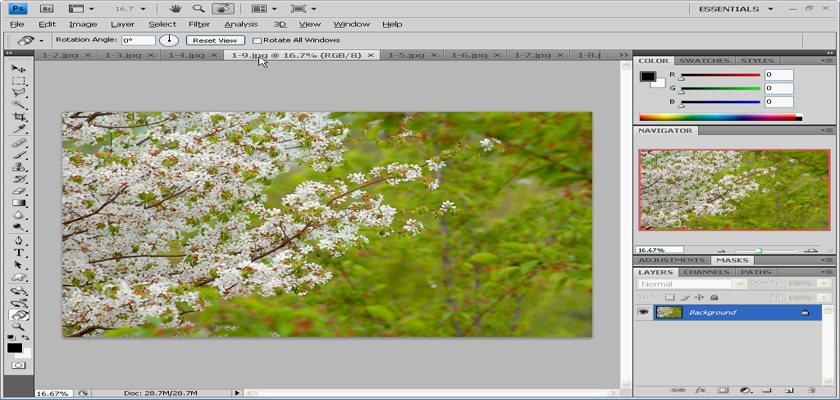Viewport: 840px width, 400px height.
Task: Create a new layer button
Action: click(x=789, y=390)
